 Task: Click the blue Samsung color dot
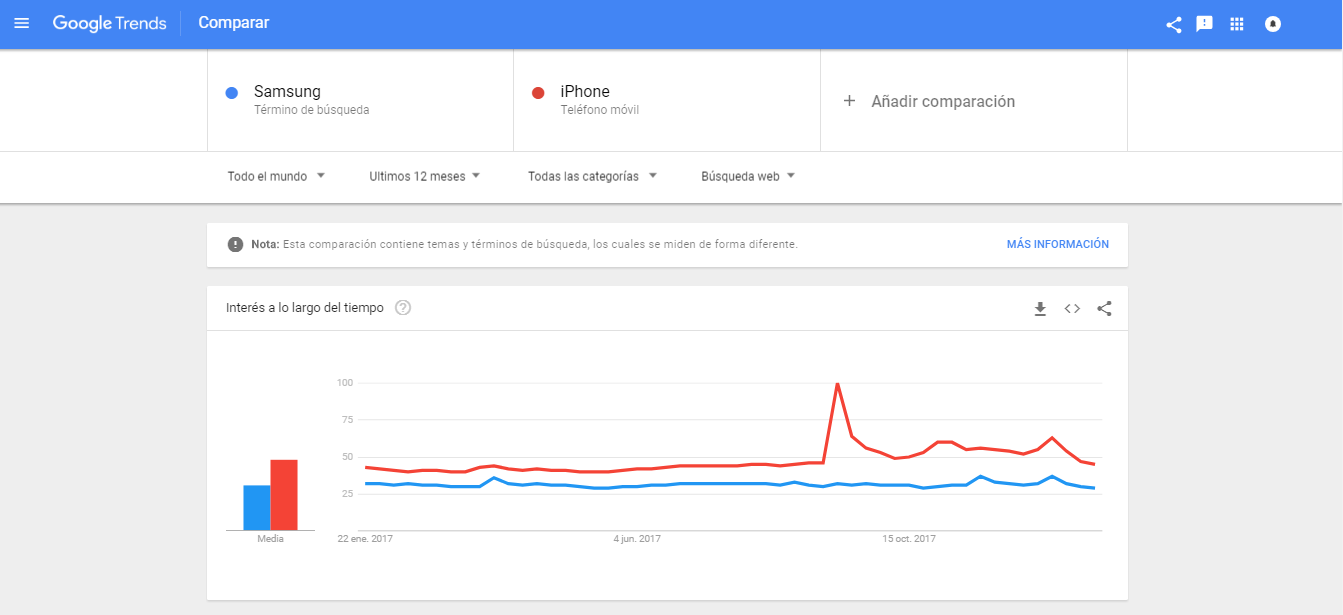pos(232,93)
